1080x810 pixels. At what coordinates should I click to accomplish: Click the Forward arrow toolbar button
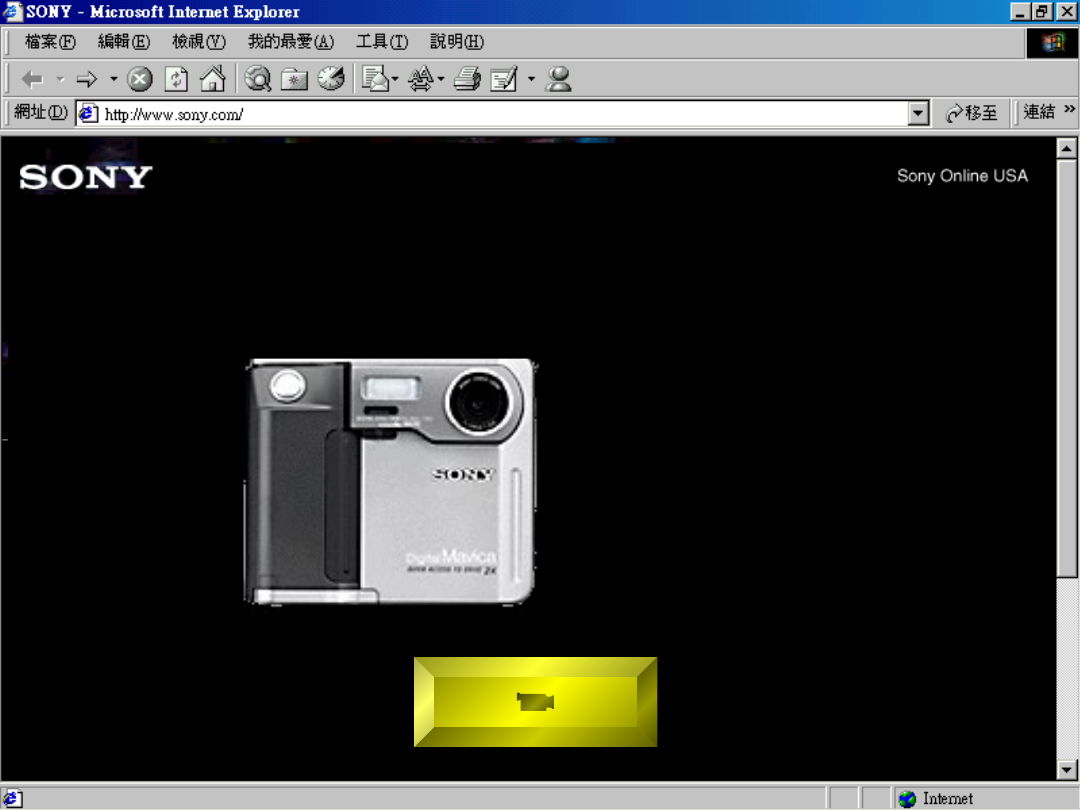pos(87,79)
